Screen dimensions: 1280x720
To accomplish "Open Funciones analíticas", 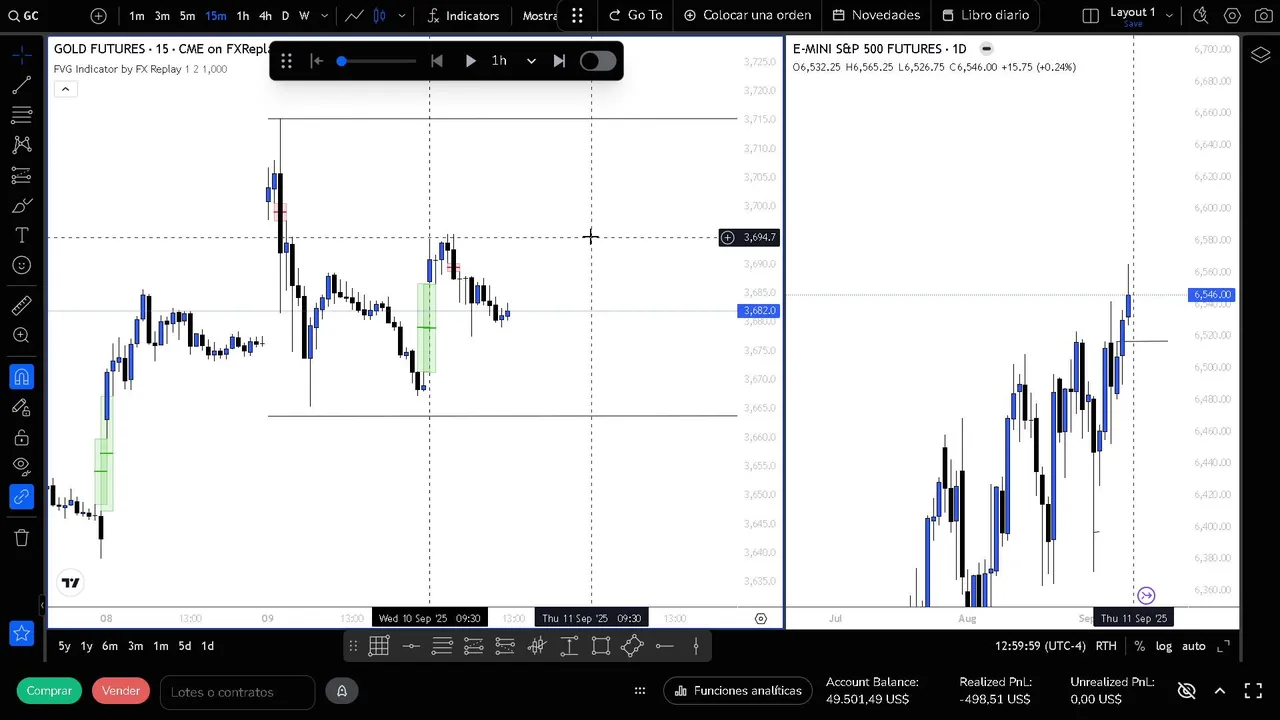I will coord(738,691).
